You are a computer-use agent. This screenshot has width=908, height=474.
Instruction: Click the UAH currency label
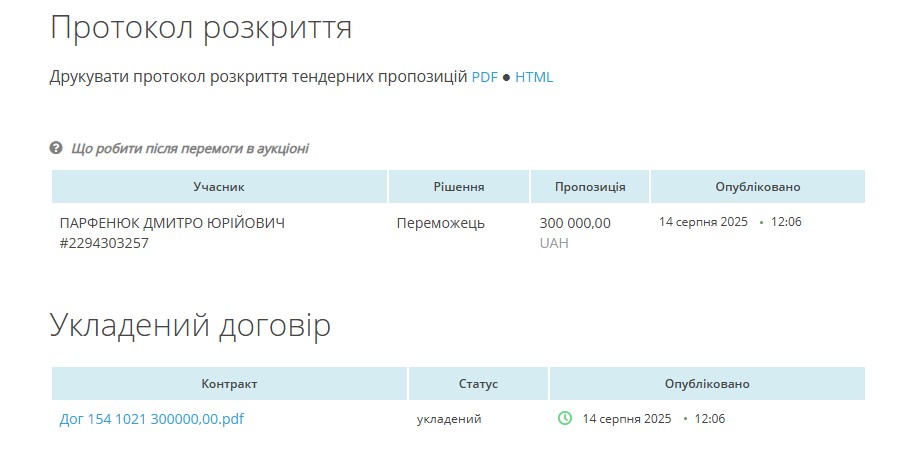(554, 243)
